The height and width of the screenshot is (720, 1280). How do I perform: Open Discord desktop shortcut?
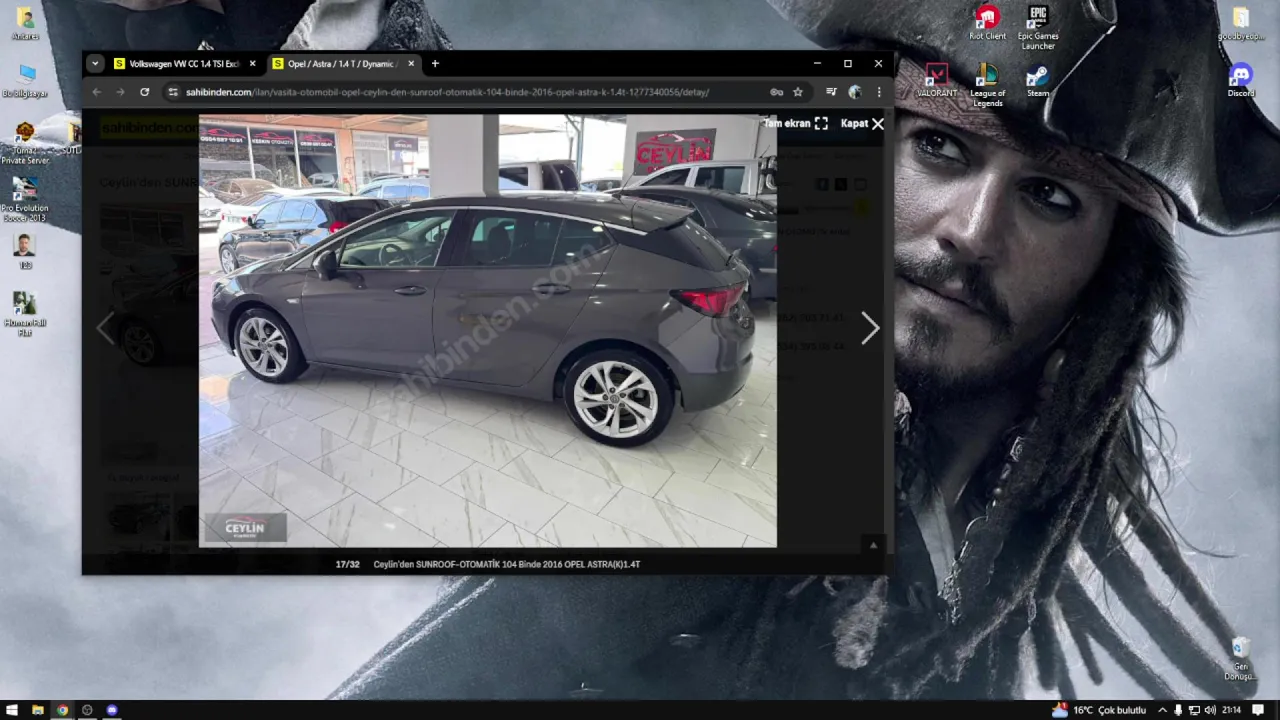click(x=1241, y=81)
